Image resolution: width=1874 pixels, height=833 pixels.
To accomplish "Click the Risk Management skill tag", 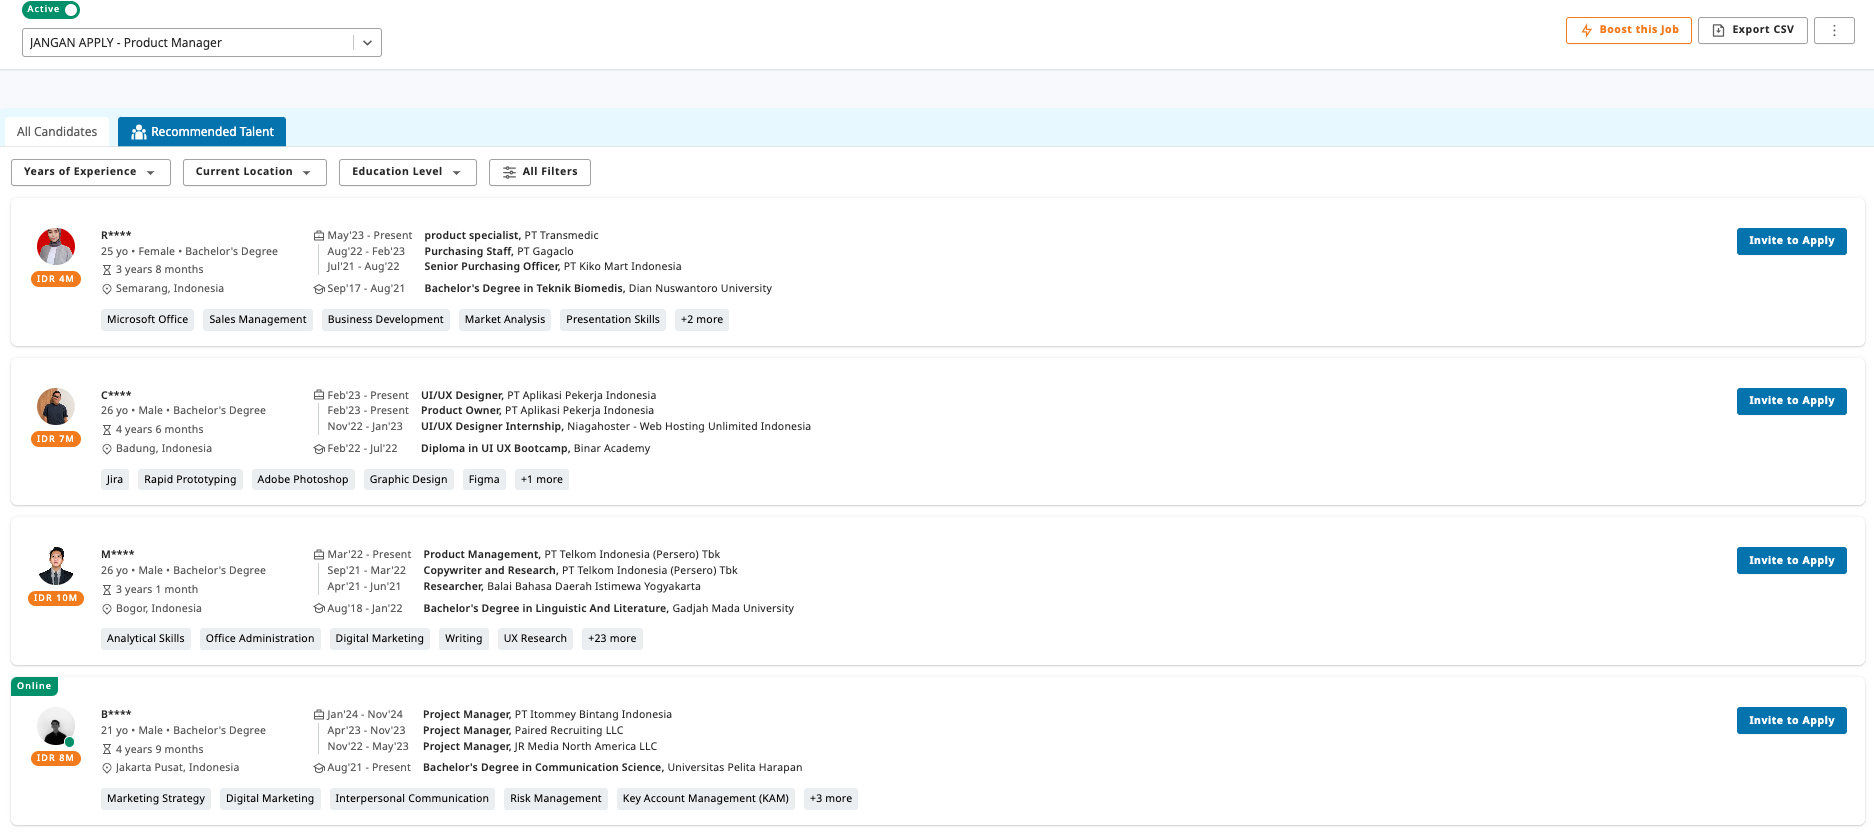I will coord(556,799).
